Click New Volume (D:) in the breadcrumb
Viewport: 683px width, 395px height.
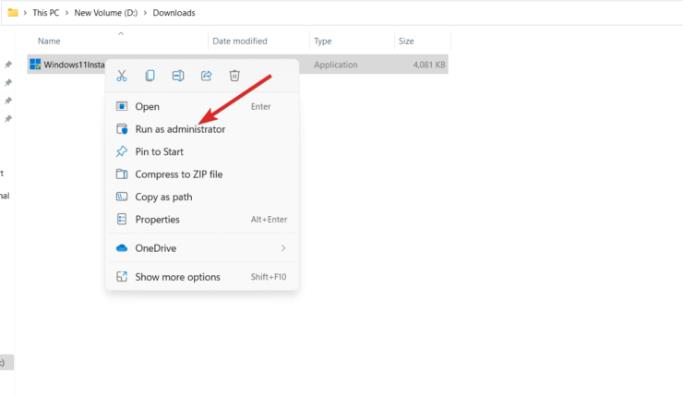(x=105, y=13)
